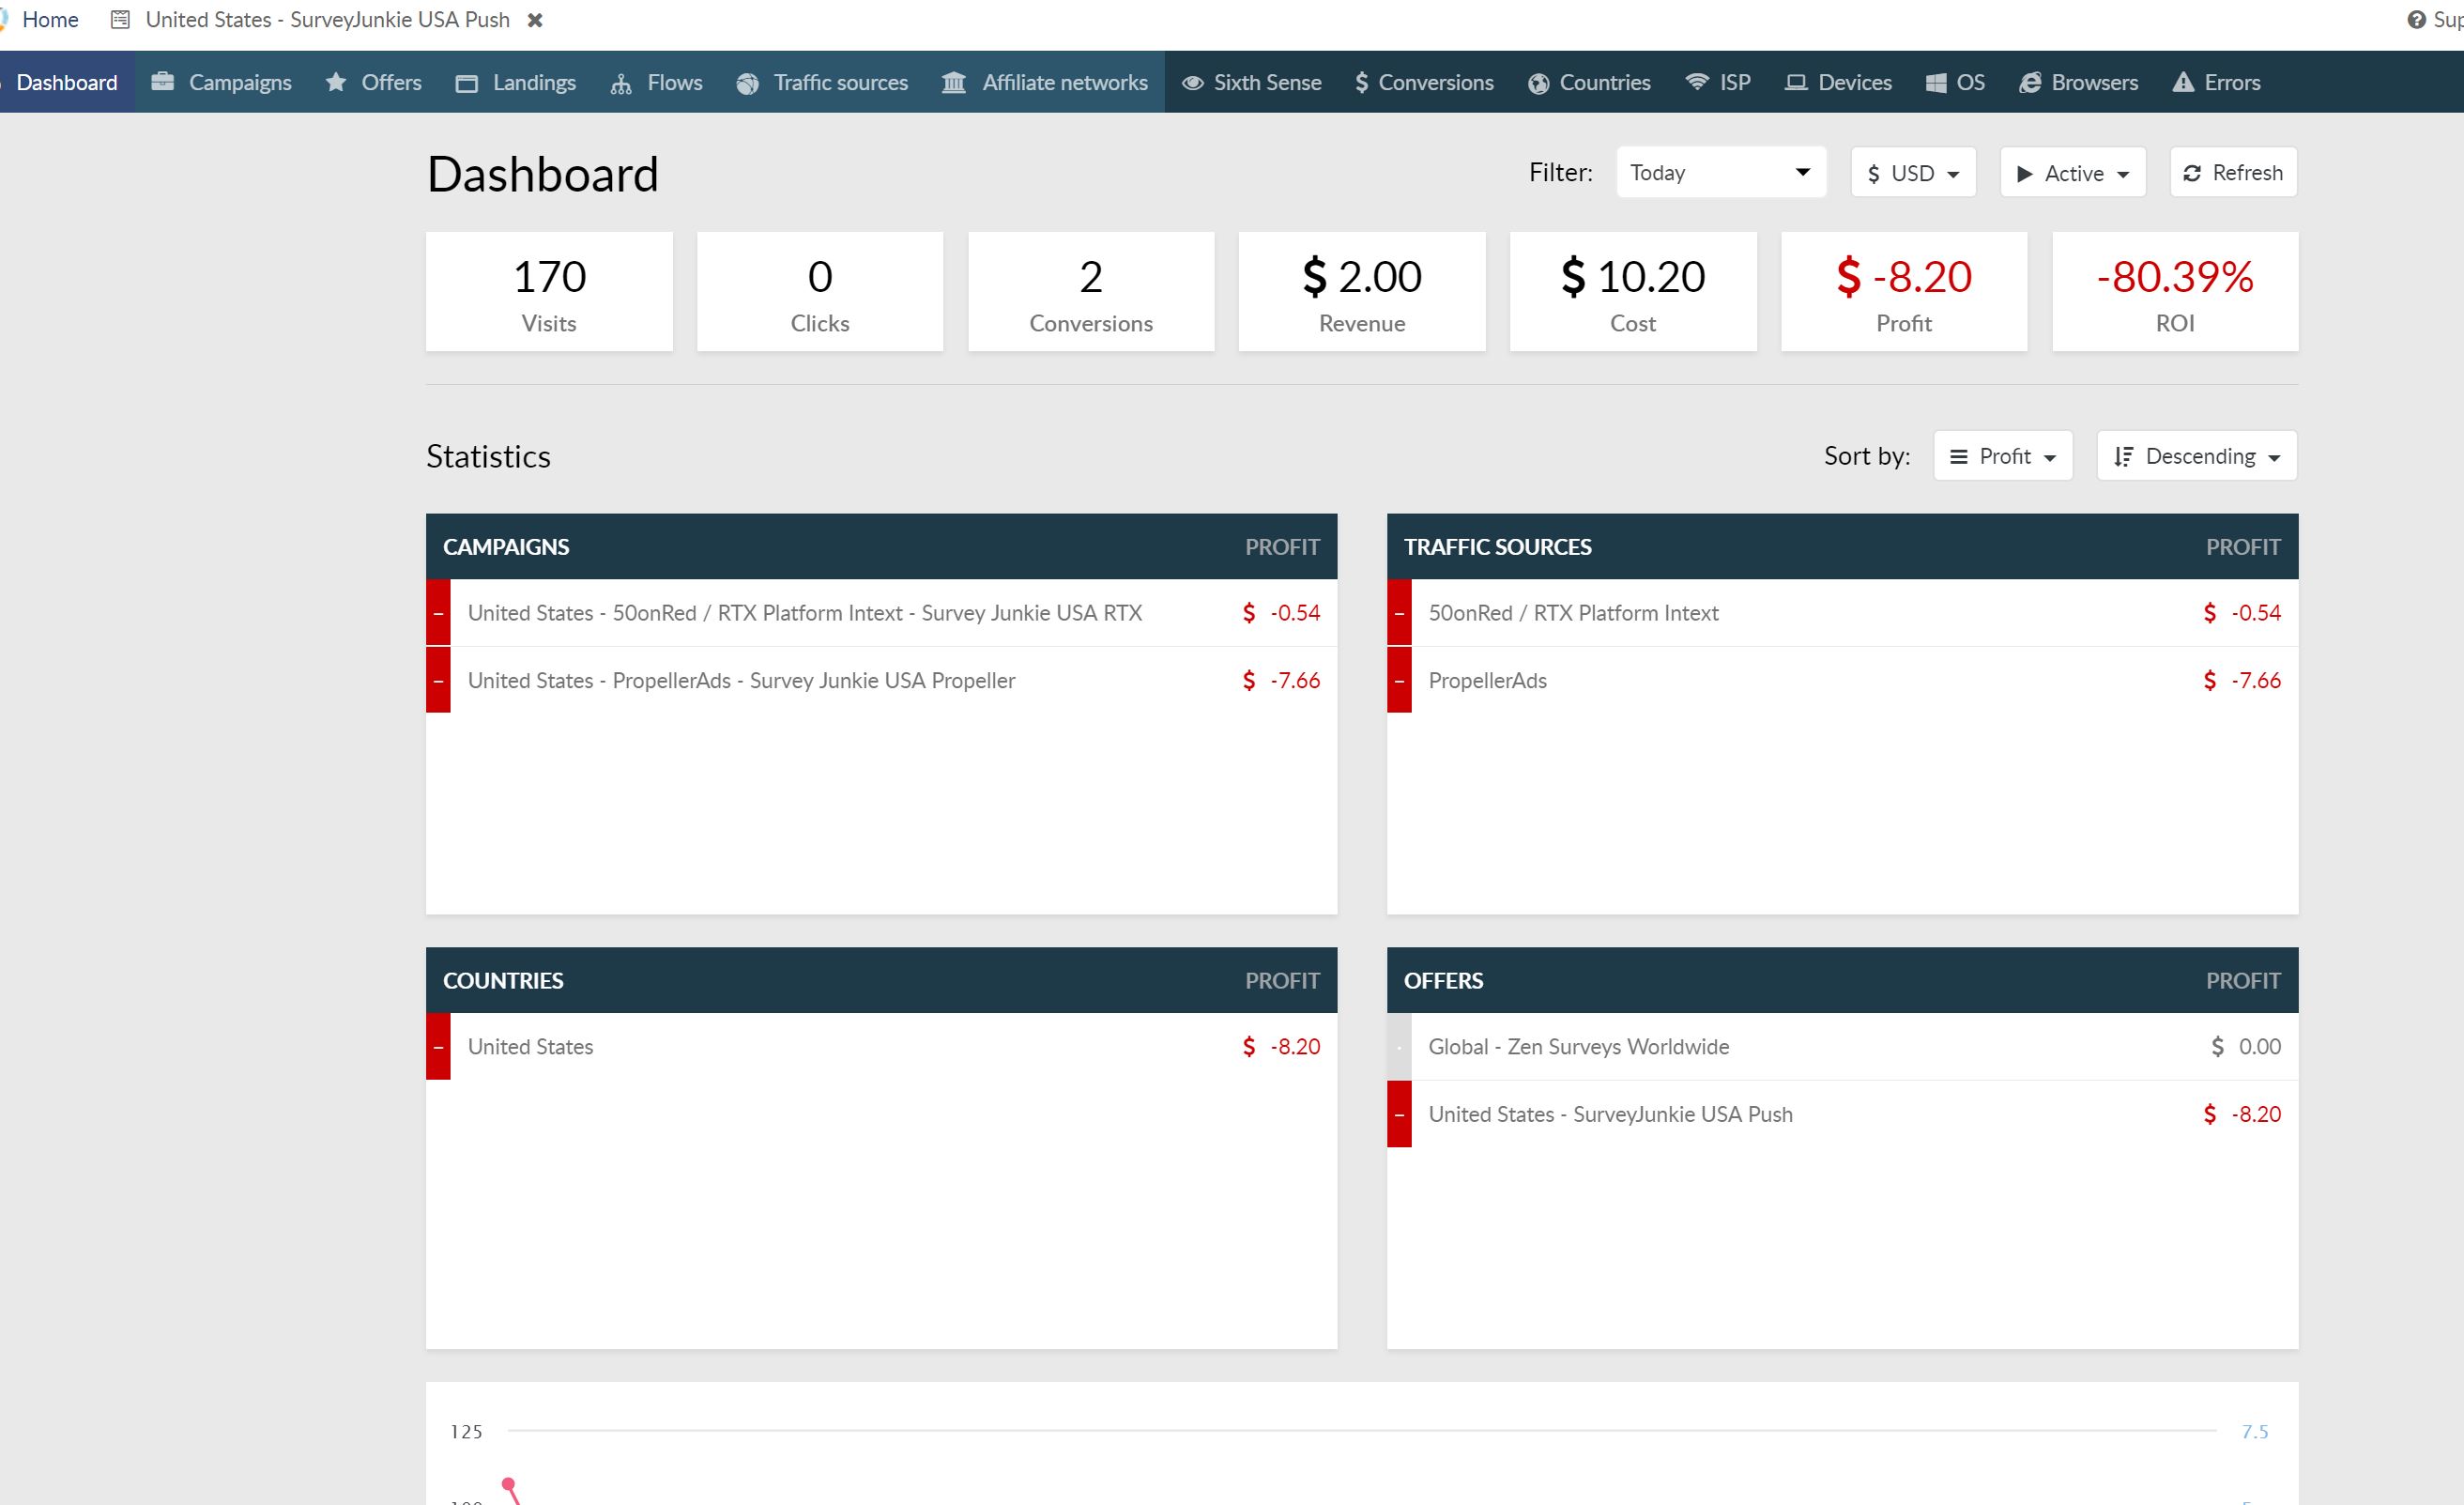Expand the USD currency dropdown
The image size is (2464, 1505).
coord(1912,173)
